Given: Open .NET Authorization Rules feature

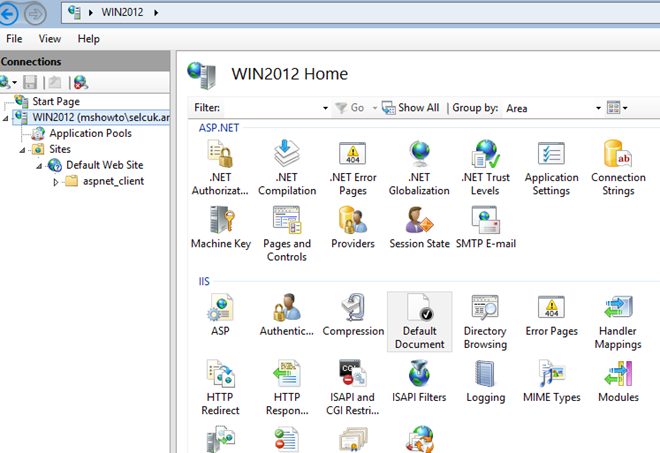Looking at the screenshot, I should pos(220,168).
